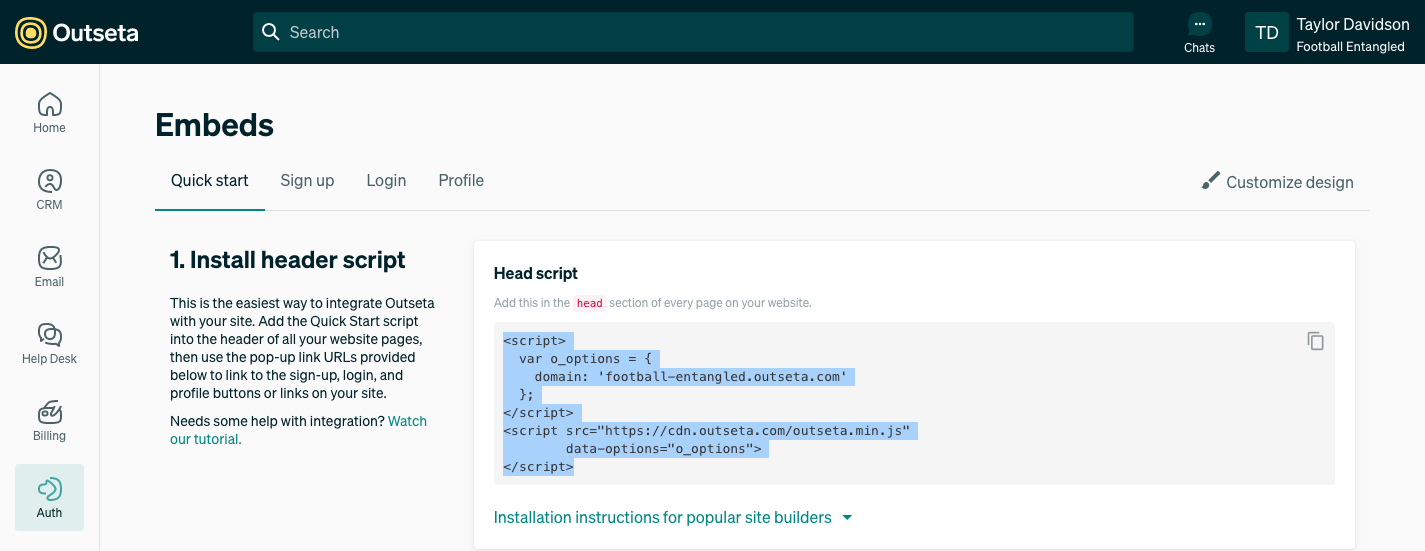
Task: Select the Billing sidebar icon
Action: click(x=49, y=421)
